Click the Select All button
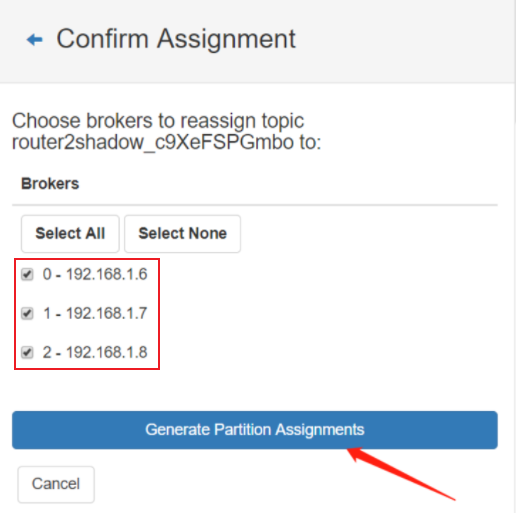The width and height of the screenshot is (516, 513). (70, 233)
